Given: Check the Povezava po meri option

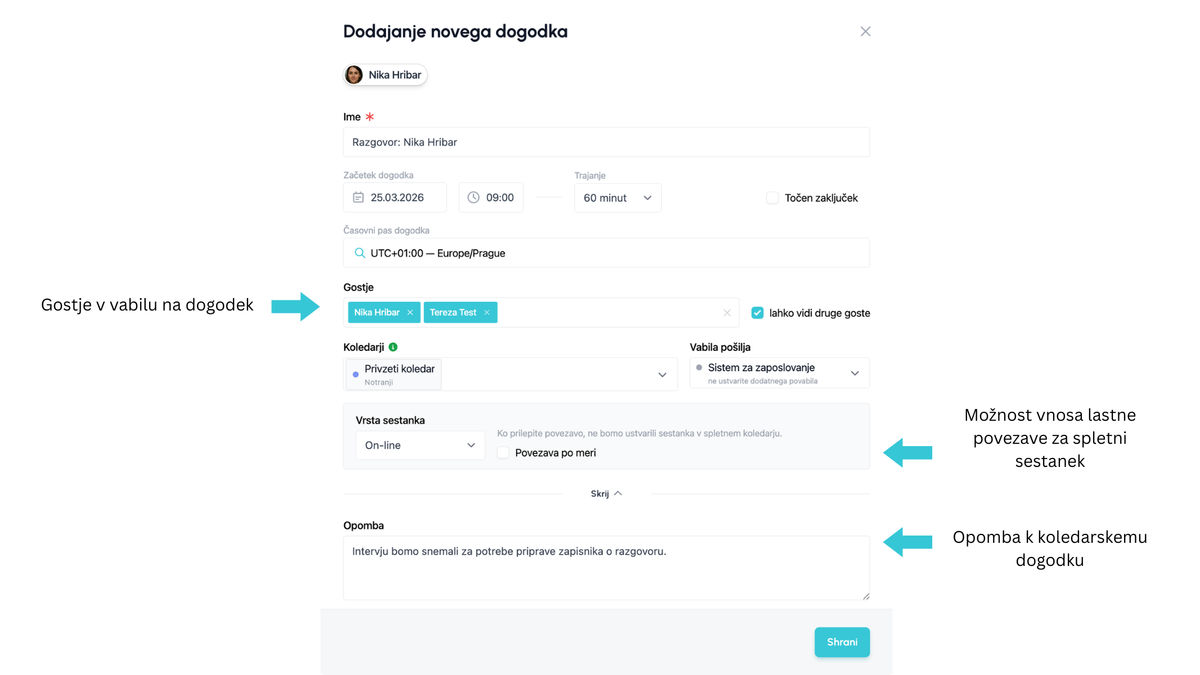Looking at the screenshot, I should tap(504, 453).
